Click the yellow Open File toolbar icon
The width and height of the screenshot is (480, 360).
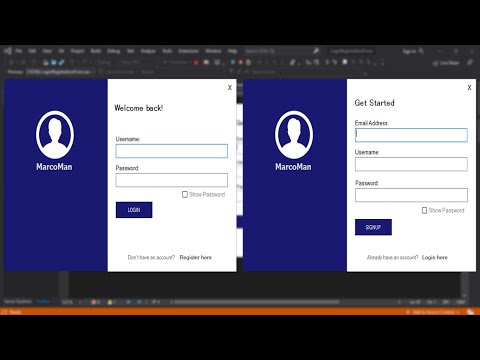46,62
